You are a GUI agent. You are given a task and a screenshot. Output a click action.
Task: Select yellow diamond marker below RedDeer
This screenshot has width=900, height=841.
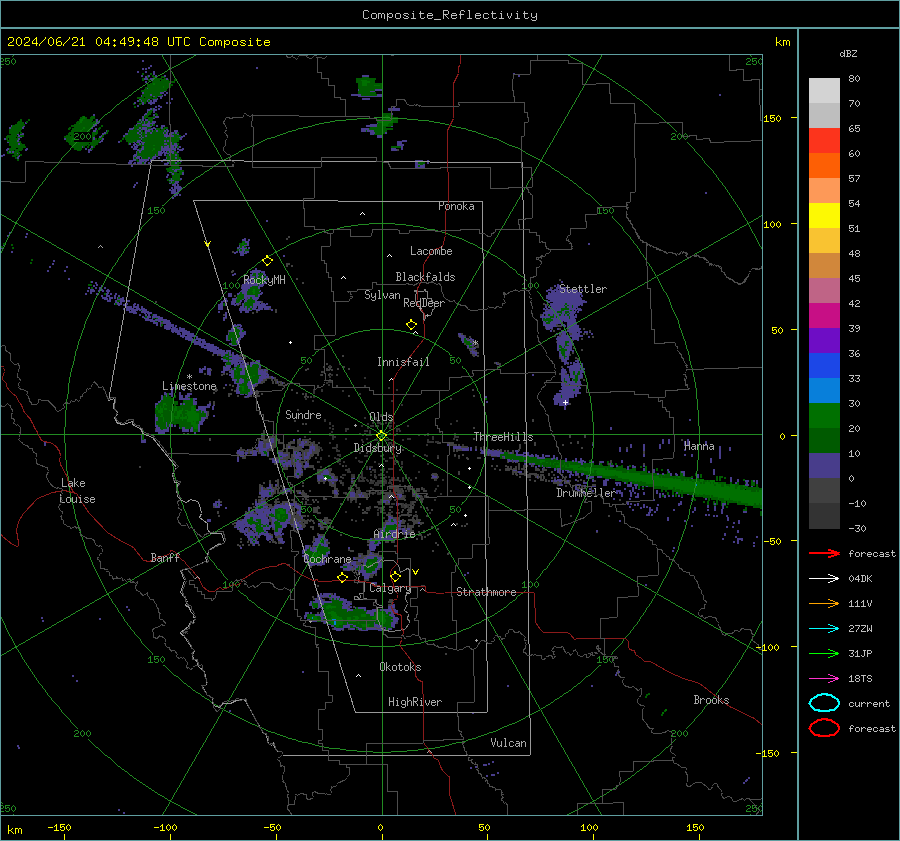[x=411, y=325]
